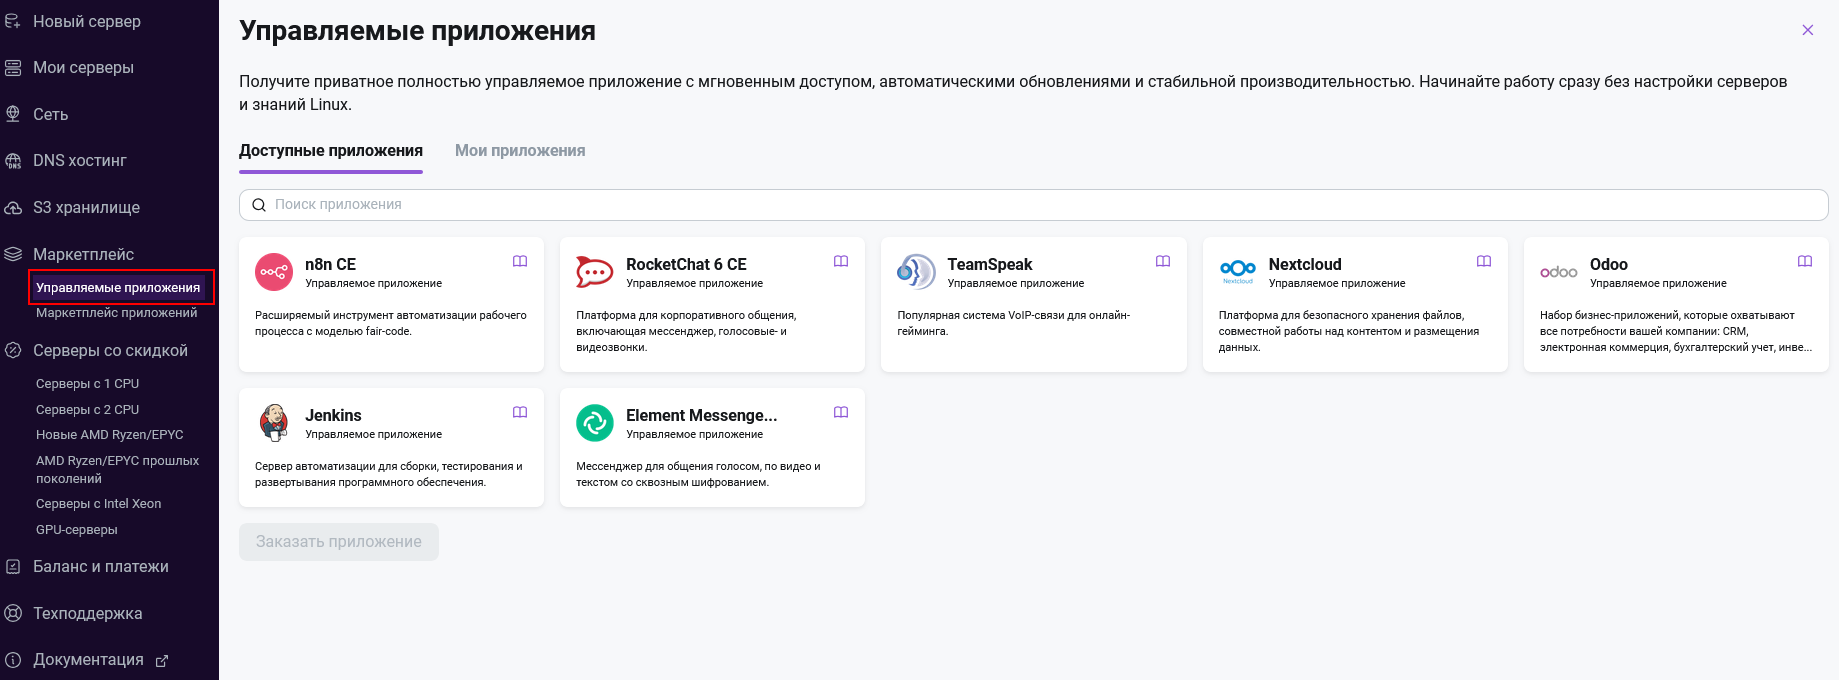Expand the Серверы со скидкой section label
This screenshot has width=1839, height=680.
(110, 351)
